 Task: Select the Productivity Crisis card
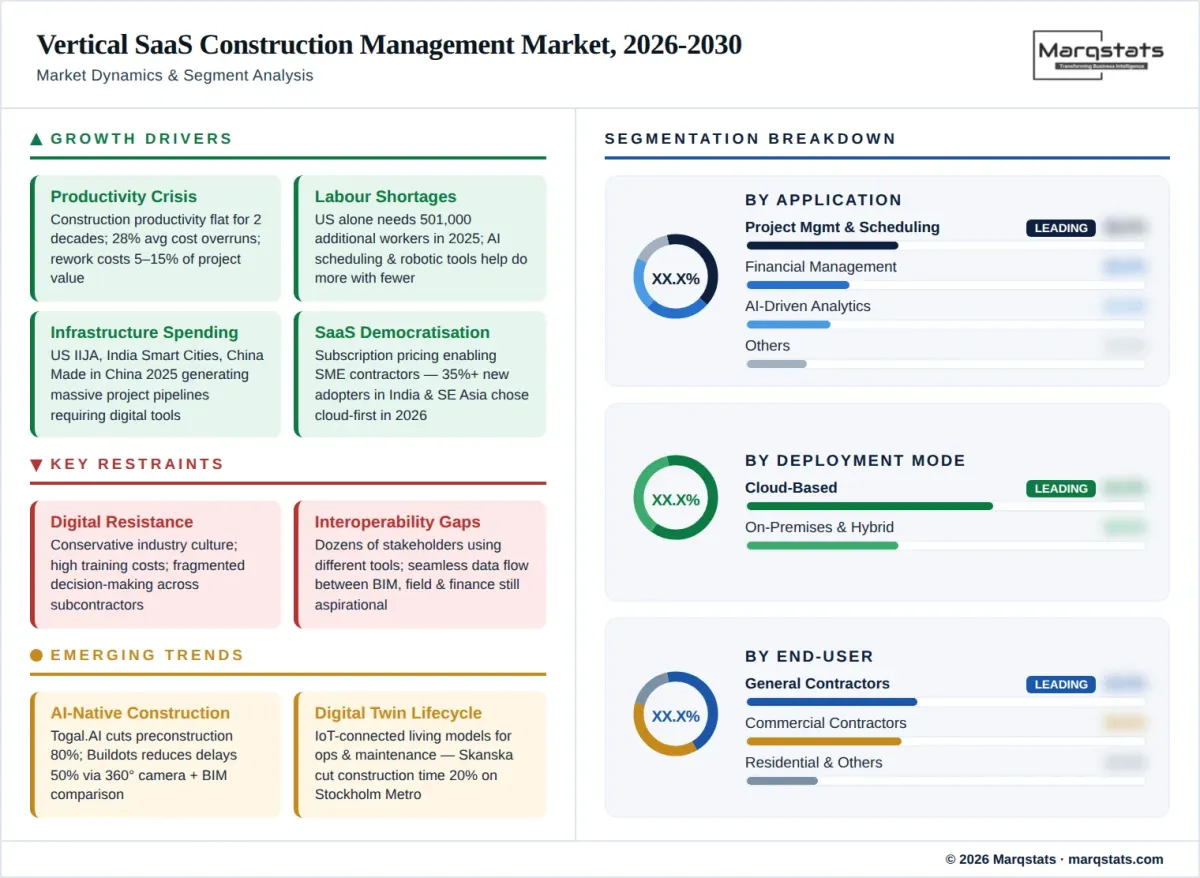tap(156, 237)
